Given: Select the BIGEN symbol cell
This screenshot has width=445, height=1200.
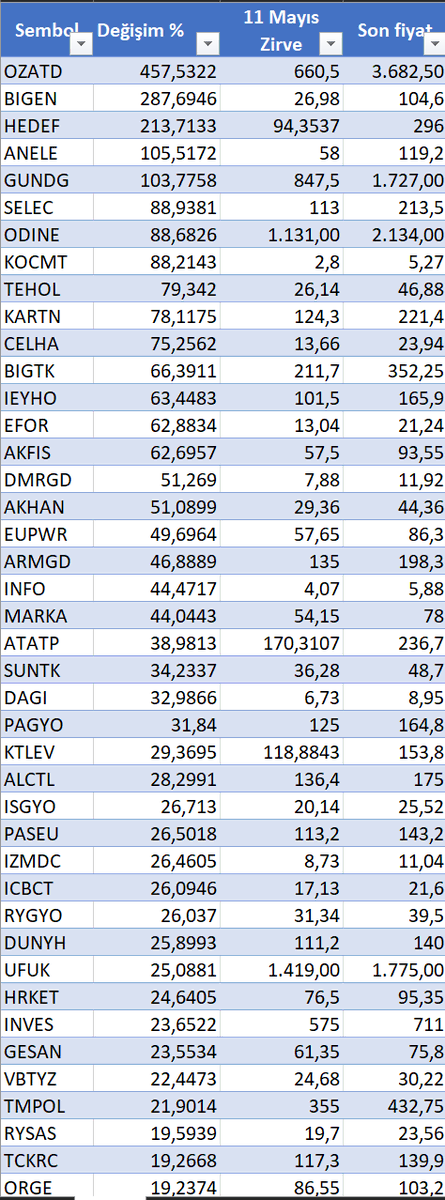Looking at the screenshot, I should (x=47, y=98).
